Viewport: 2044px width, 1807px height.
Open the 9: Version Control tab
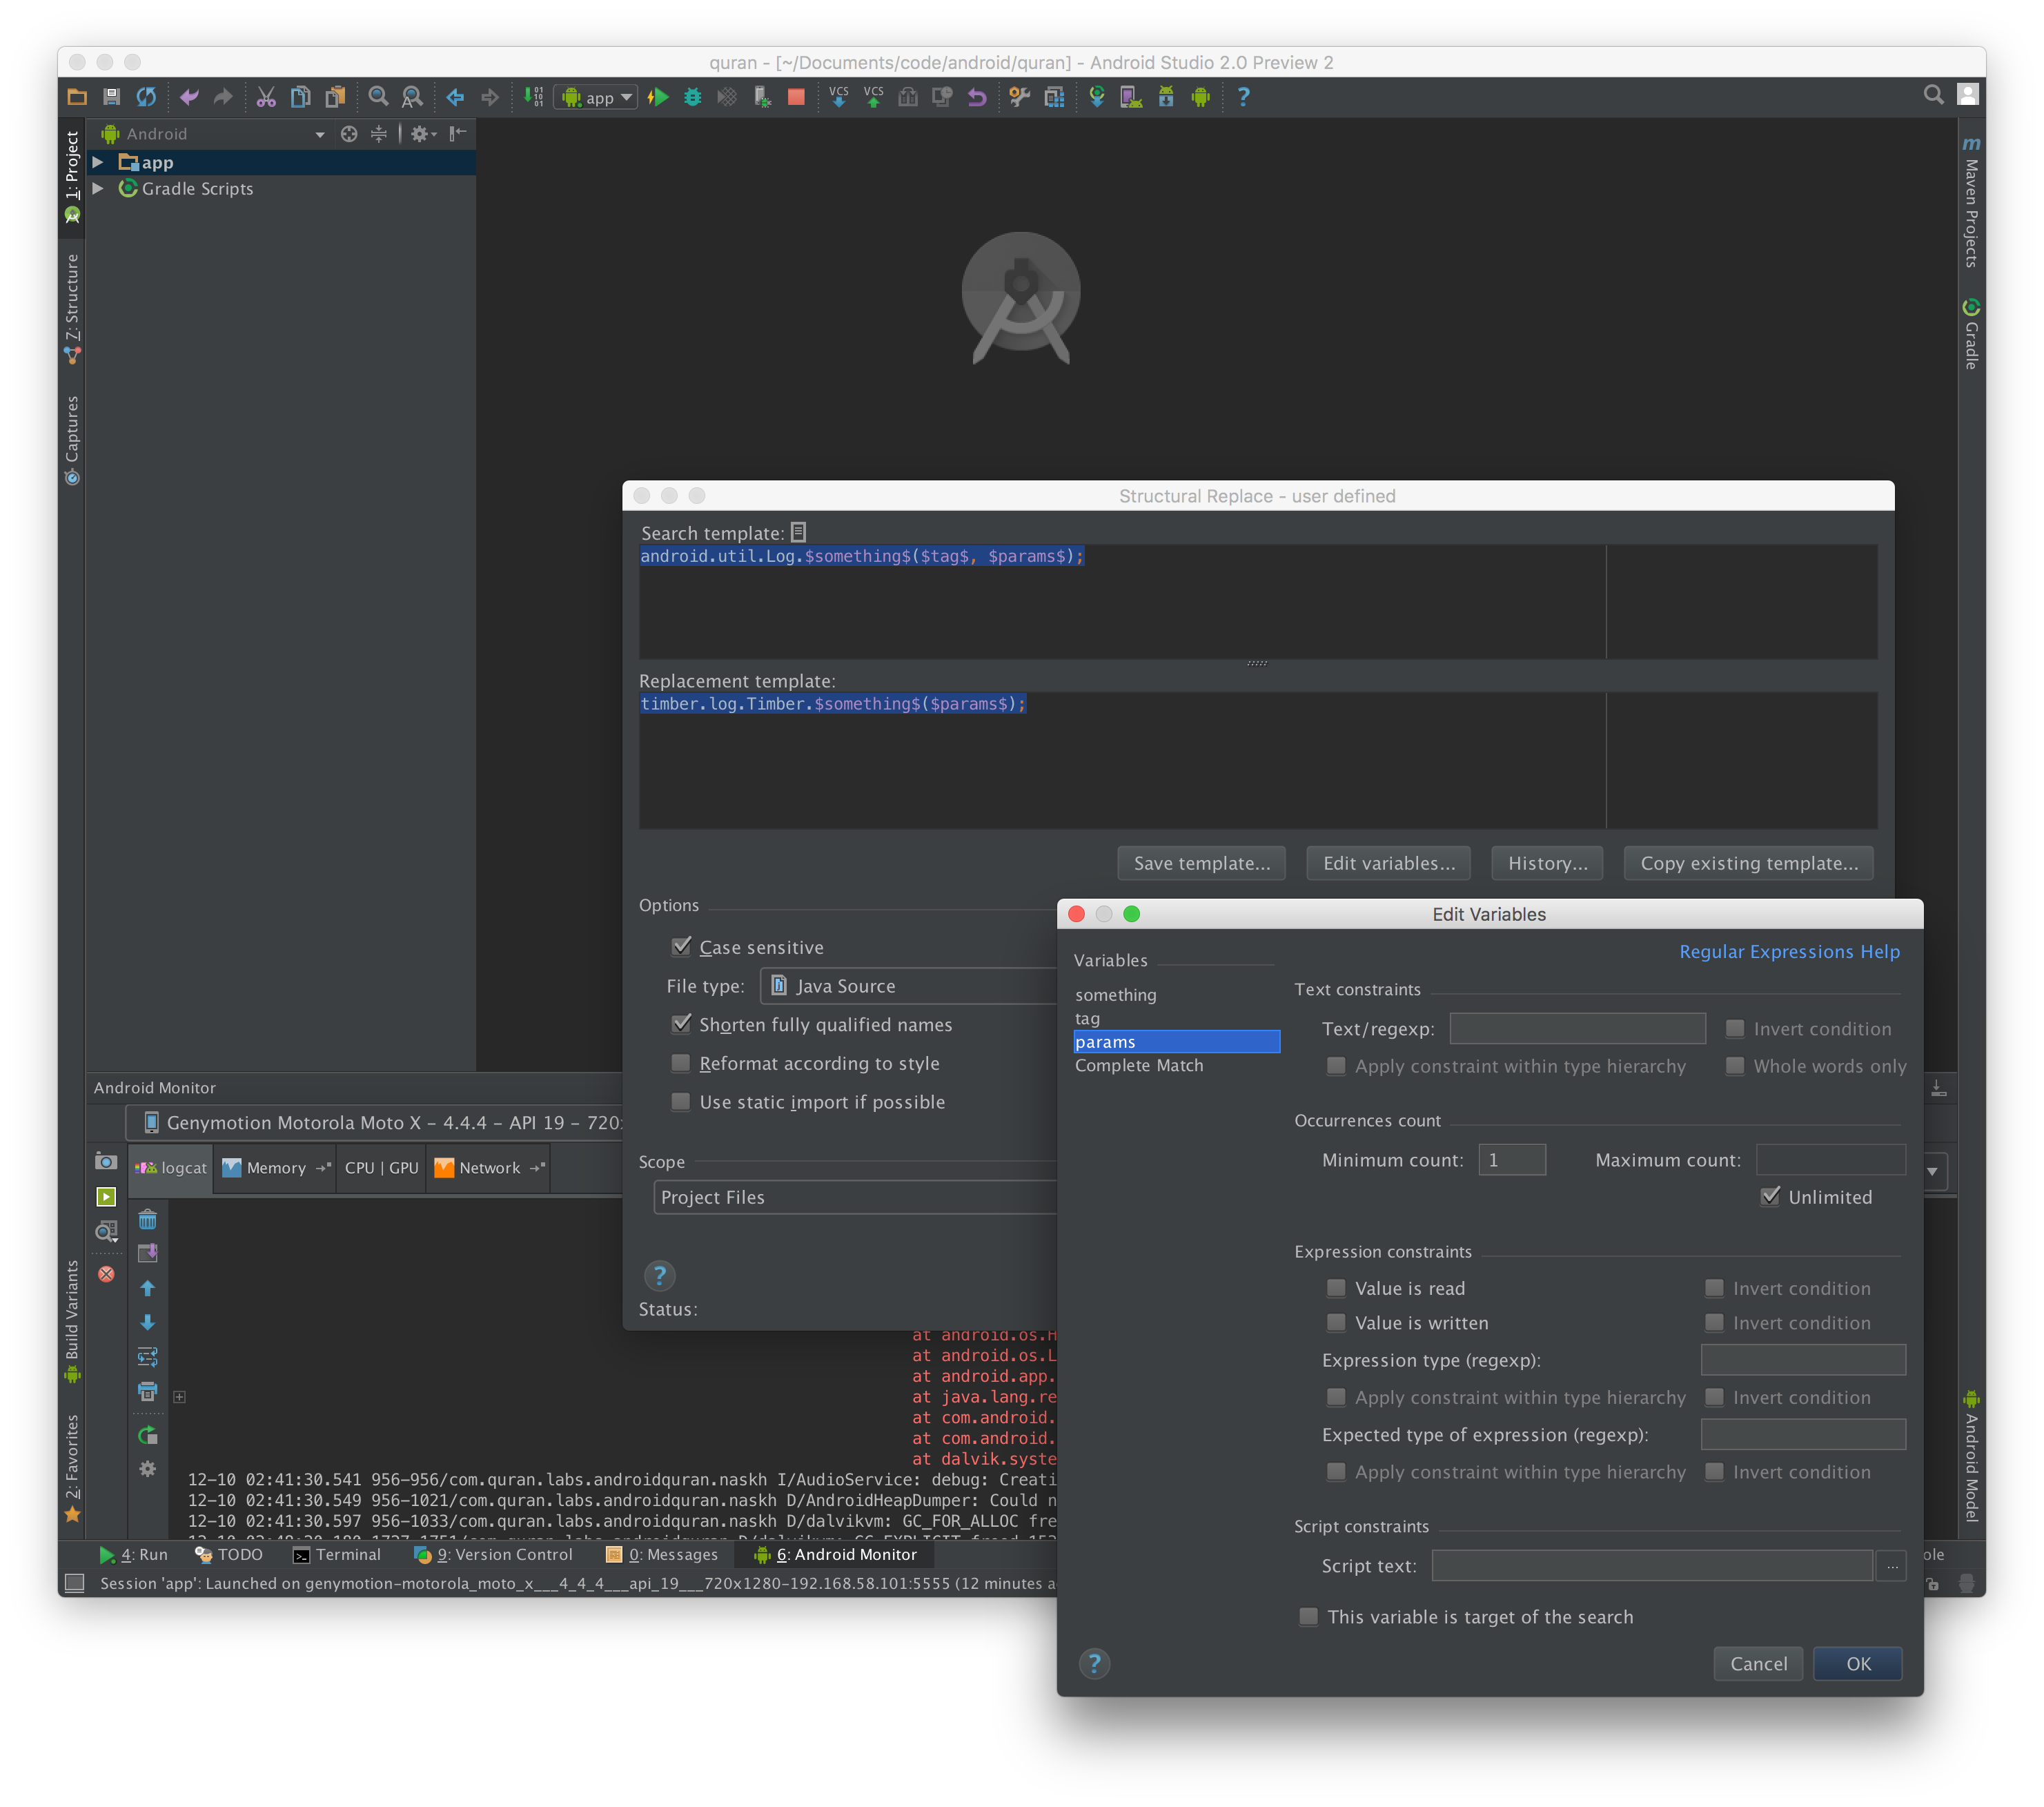tap(493, 1554)
